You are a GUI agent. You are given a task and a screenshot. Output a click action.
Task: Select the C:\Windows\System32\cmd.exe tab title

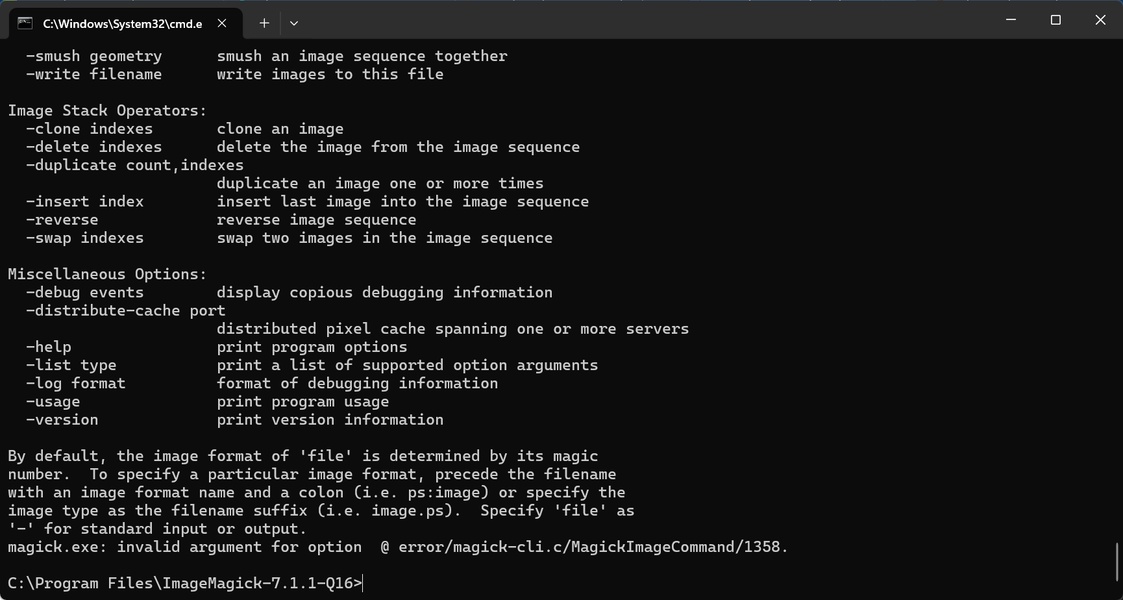point(122,22)
